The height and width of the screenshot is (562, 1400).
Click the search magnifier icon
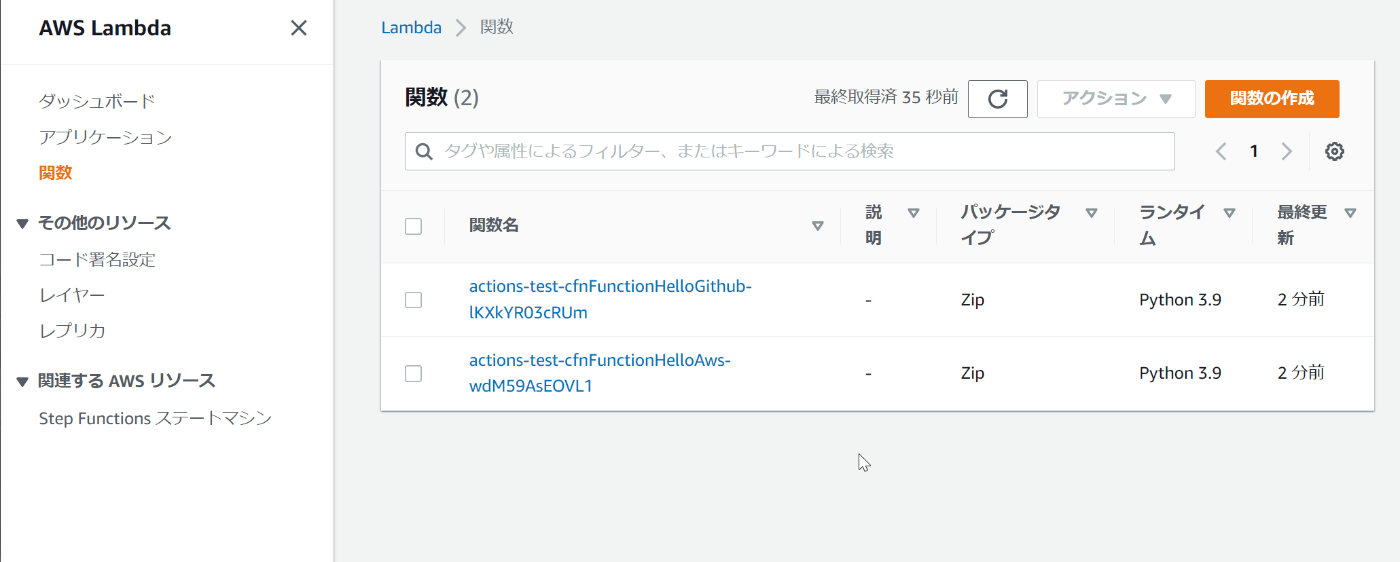pos(424,151)
